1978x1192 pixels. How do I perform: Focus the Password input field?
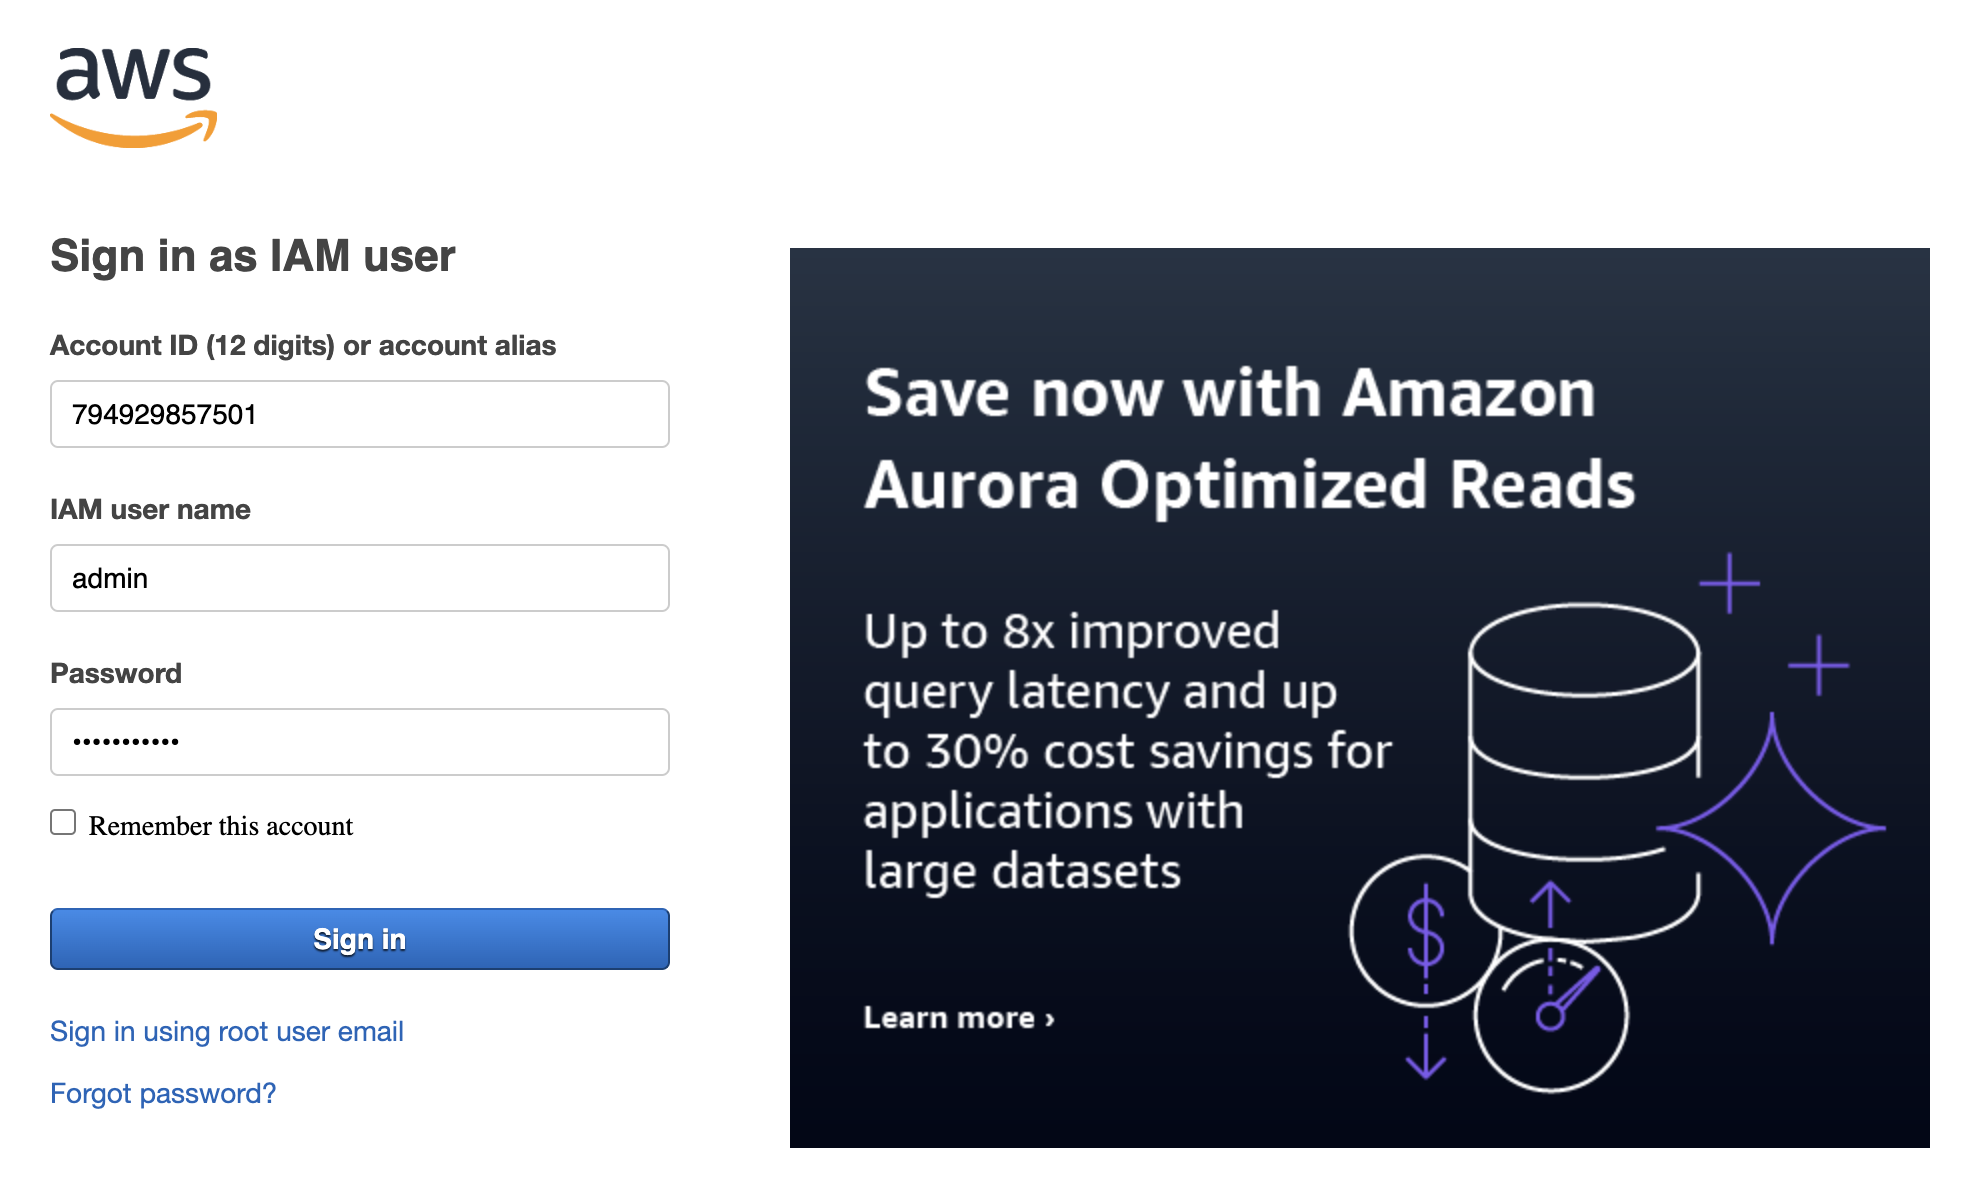click(359, 742)
